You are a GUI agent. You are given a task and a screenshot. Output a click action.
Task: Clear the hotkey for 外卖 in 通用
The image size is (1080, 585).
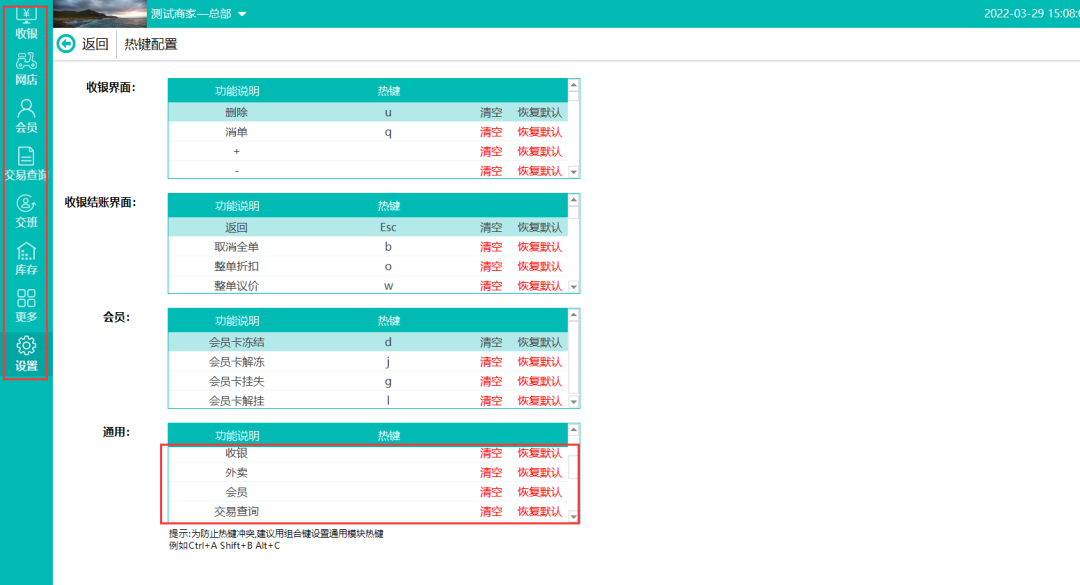pos(490,473)
